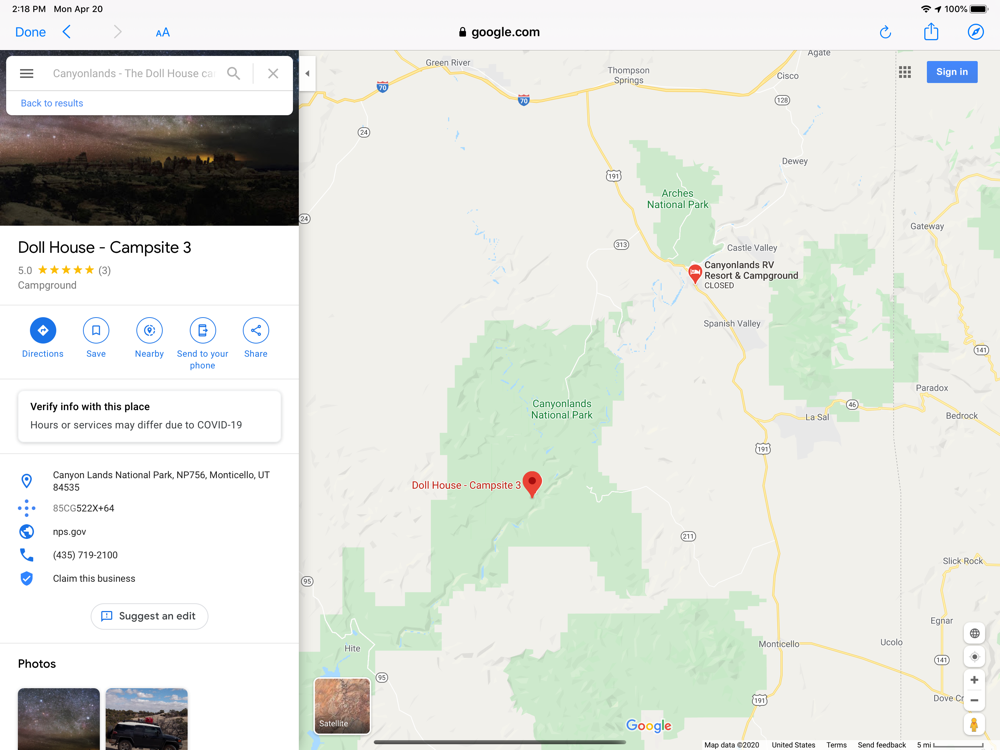This screenshot has height=750, width=1000.
Task: Tap Send to your phone icon
Action: pyautogui.click(x=202, y=330)
